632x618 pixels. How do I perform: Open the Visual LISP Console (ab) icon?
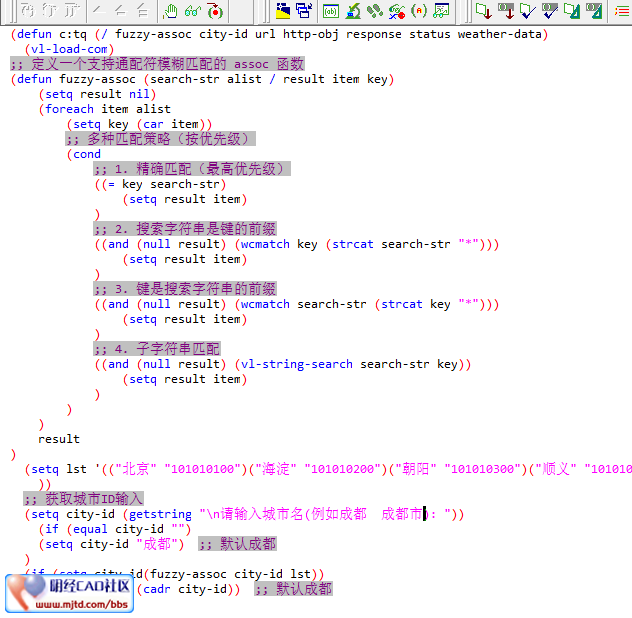[x=330, y=11]
